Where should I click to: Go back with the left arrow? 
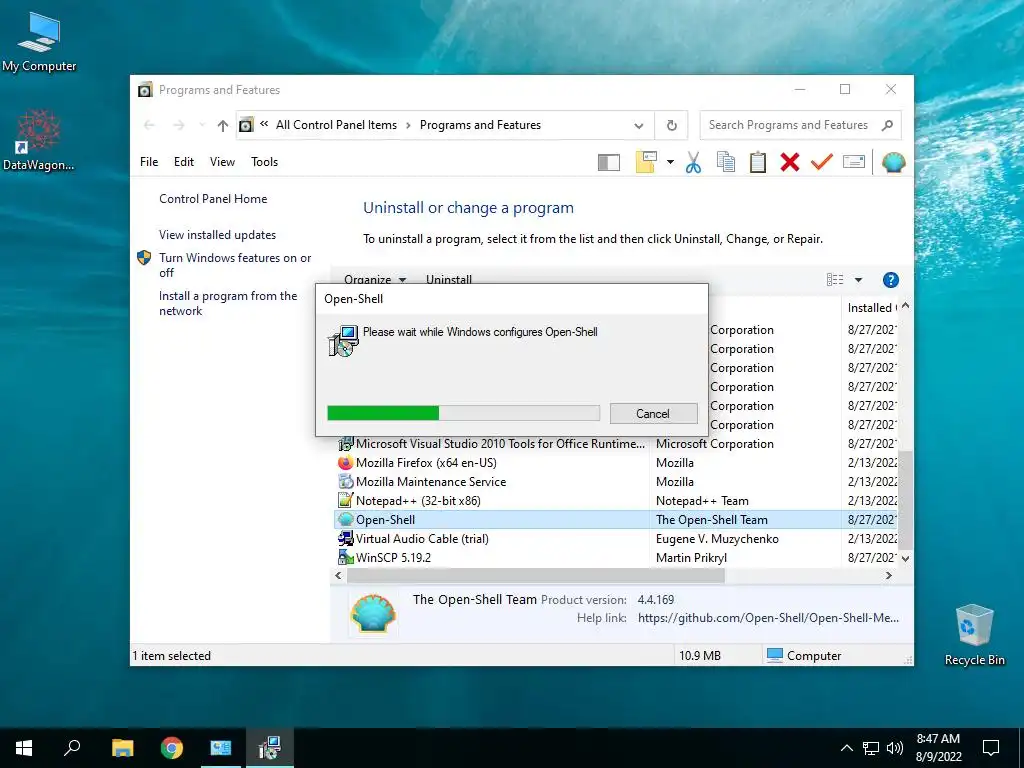(150, 125)
